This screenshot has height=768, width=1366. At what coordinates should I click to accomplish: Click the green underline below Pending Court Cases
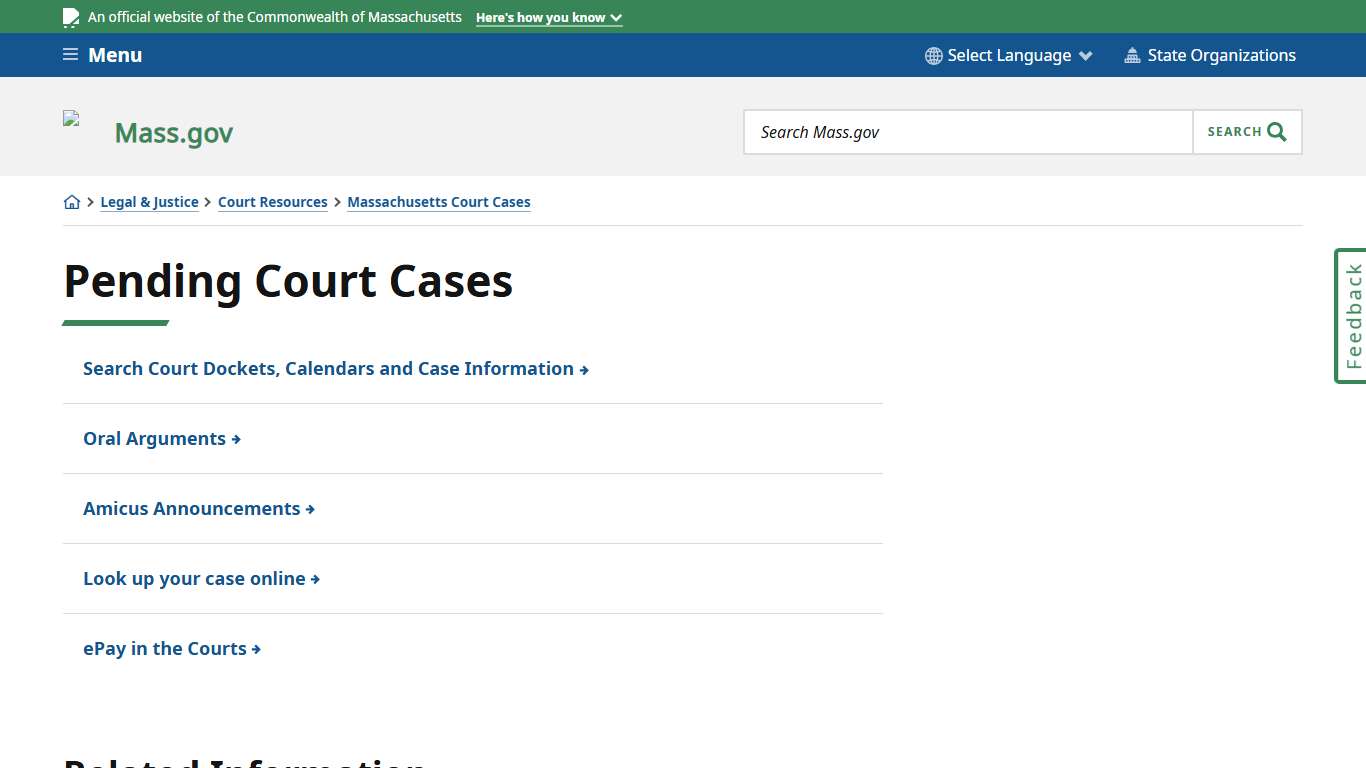click(x=115, y=320)
